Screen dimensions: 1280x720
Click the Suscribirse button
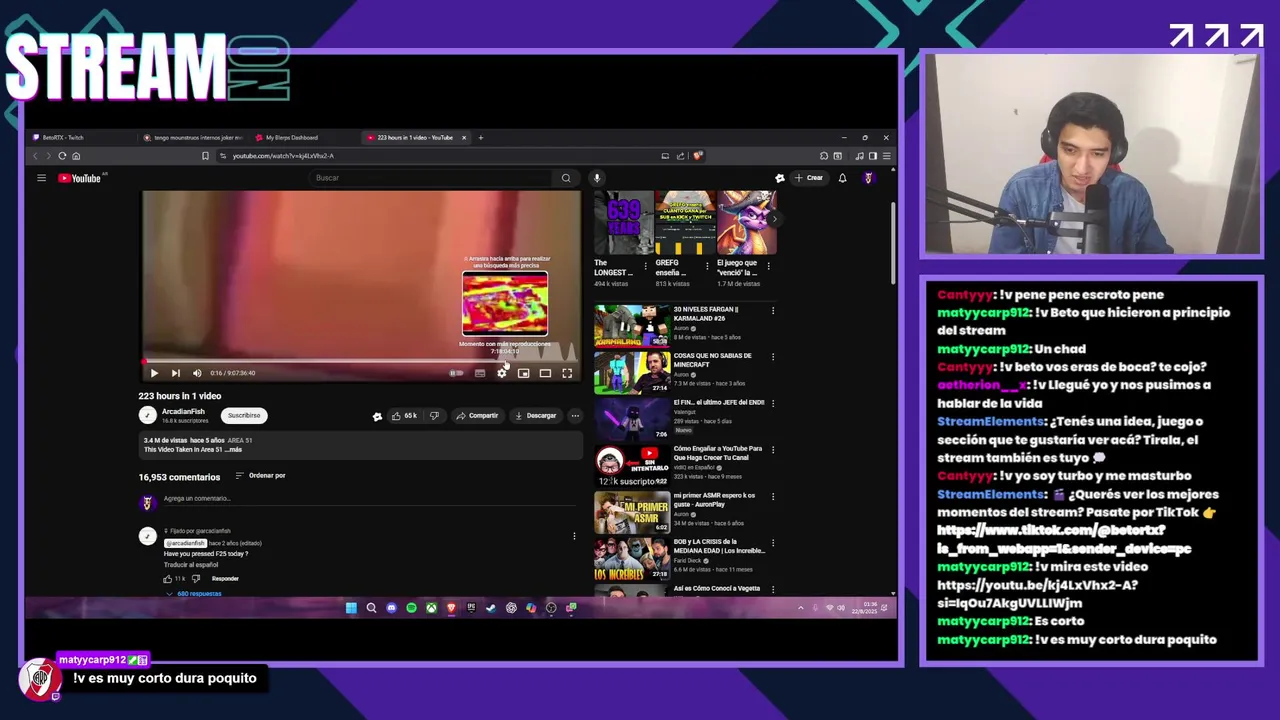244,415
